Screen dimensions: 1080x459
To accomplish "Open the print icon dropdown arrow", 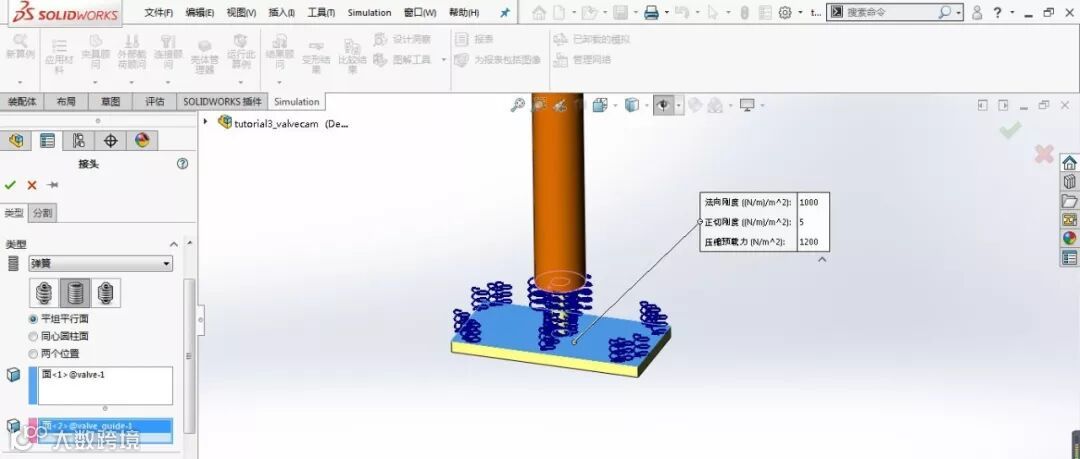I will point(667,12).
